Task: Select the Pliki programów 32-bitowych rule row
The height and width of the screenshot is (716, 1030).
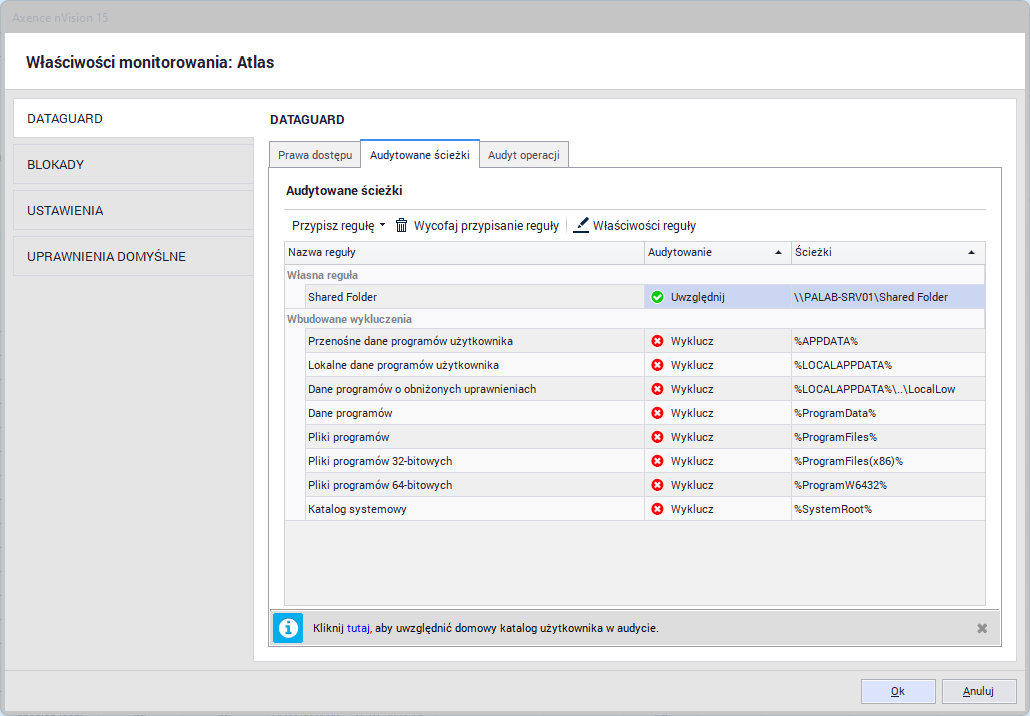Action: [380, 461]
